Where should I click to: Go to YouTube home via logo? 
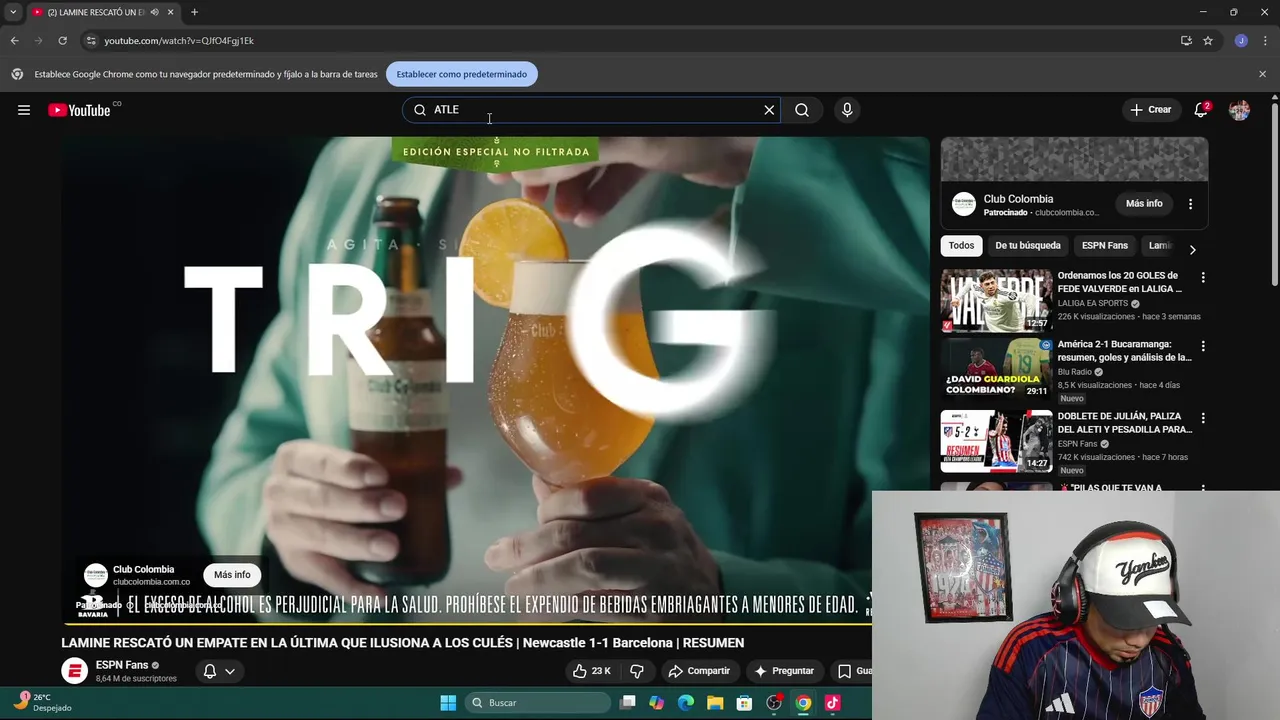click(x=80, y=110)
